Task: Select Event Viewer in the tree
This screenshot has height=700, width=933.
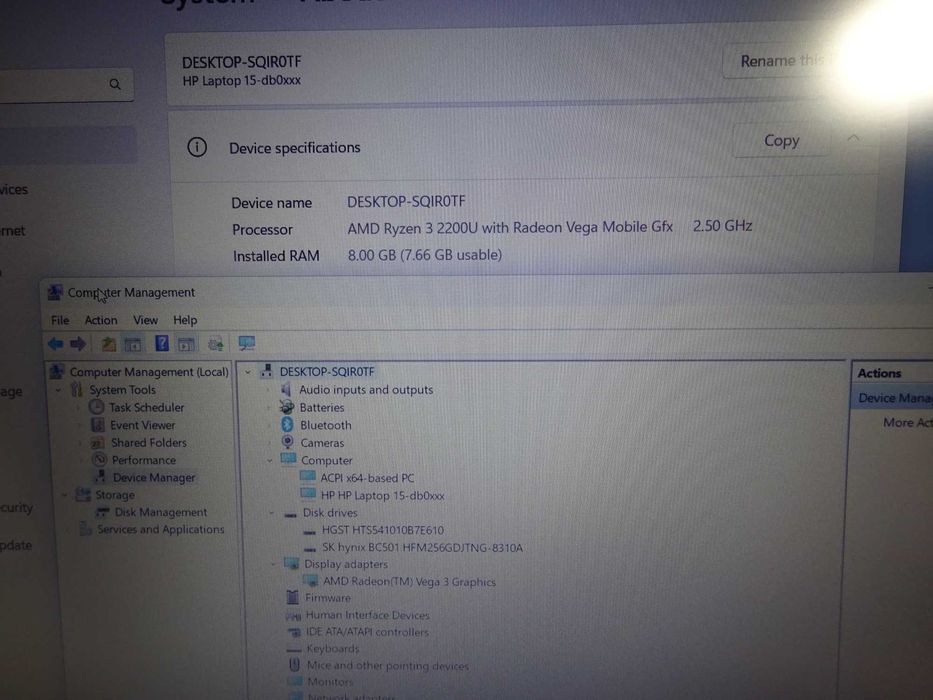Action: pyautogui.click(x=142, y=425)
